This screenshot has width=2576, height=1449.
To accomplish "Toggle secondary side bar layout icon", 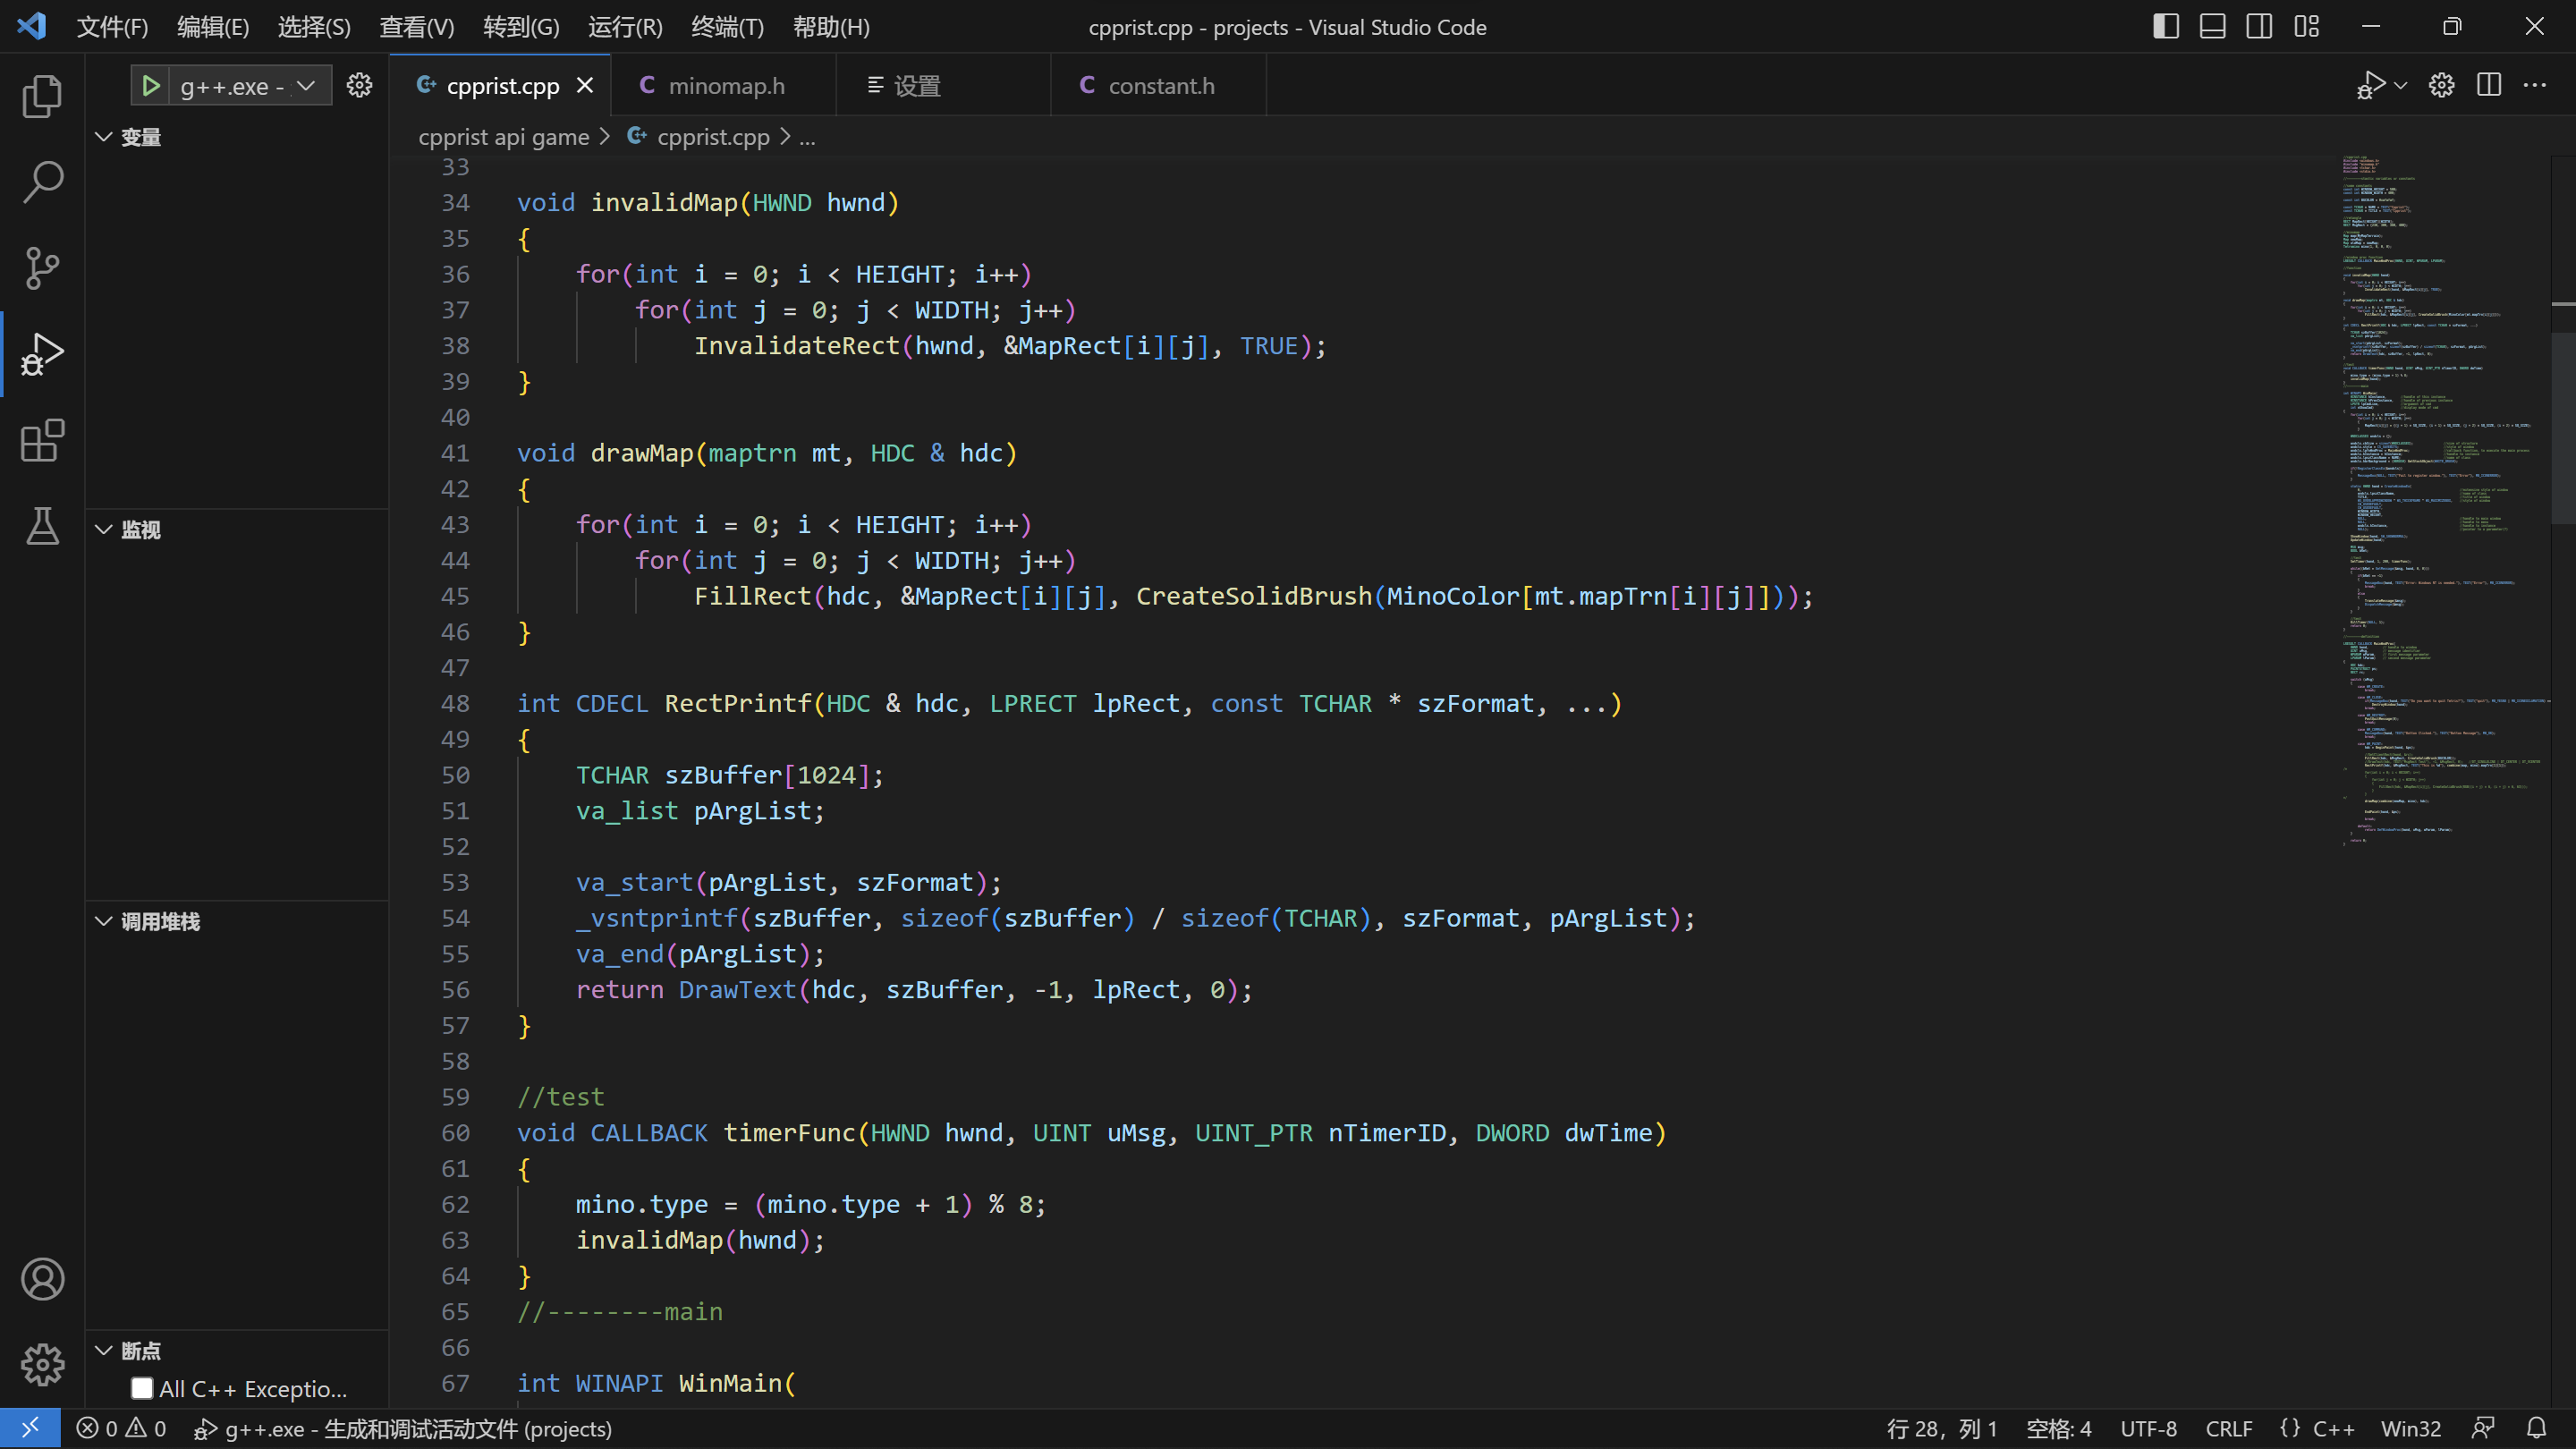I will pos(2259,27).
